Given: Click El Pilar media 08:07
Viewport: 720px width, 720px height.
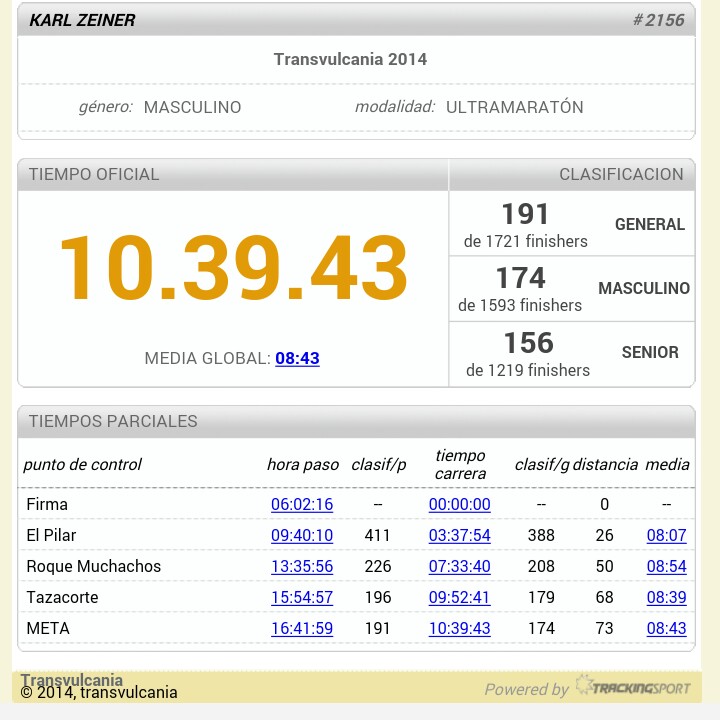Looking at the screenshot, I should [x=666, y=536].
